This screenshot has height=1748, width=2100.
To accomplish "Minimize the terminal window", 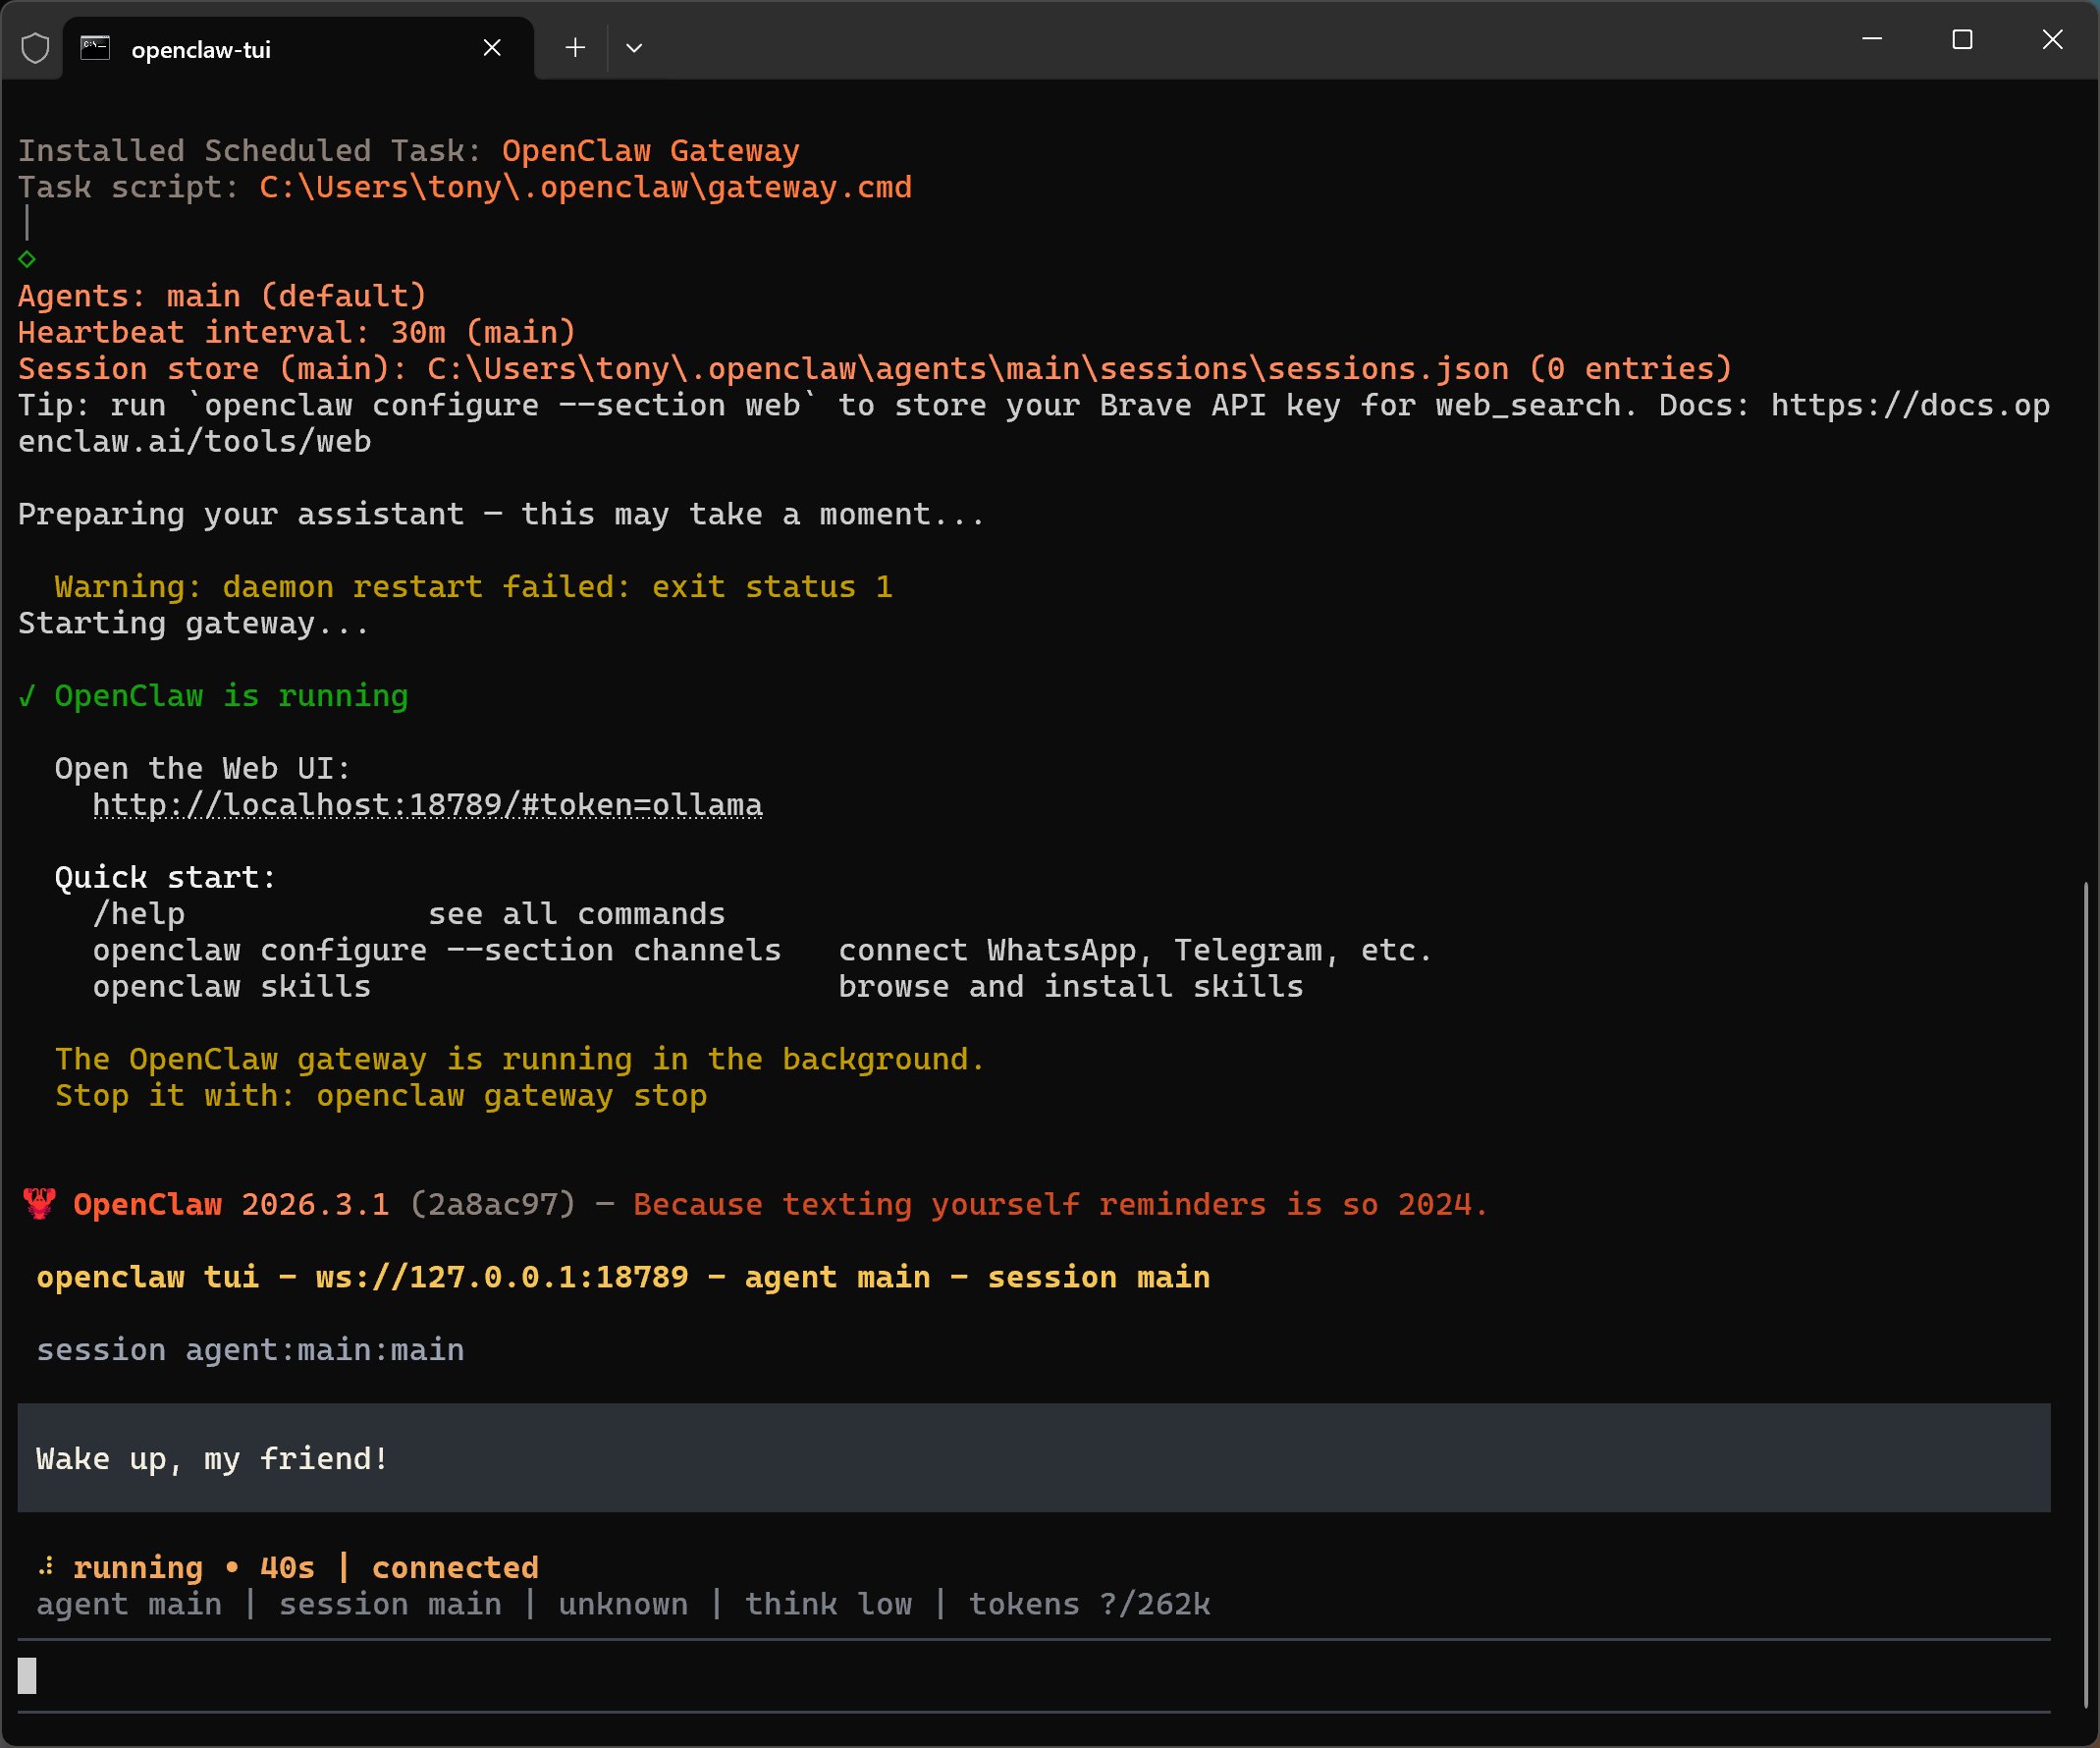I will pos(1872,40).
